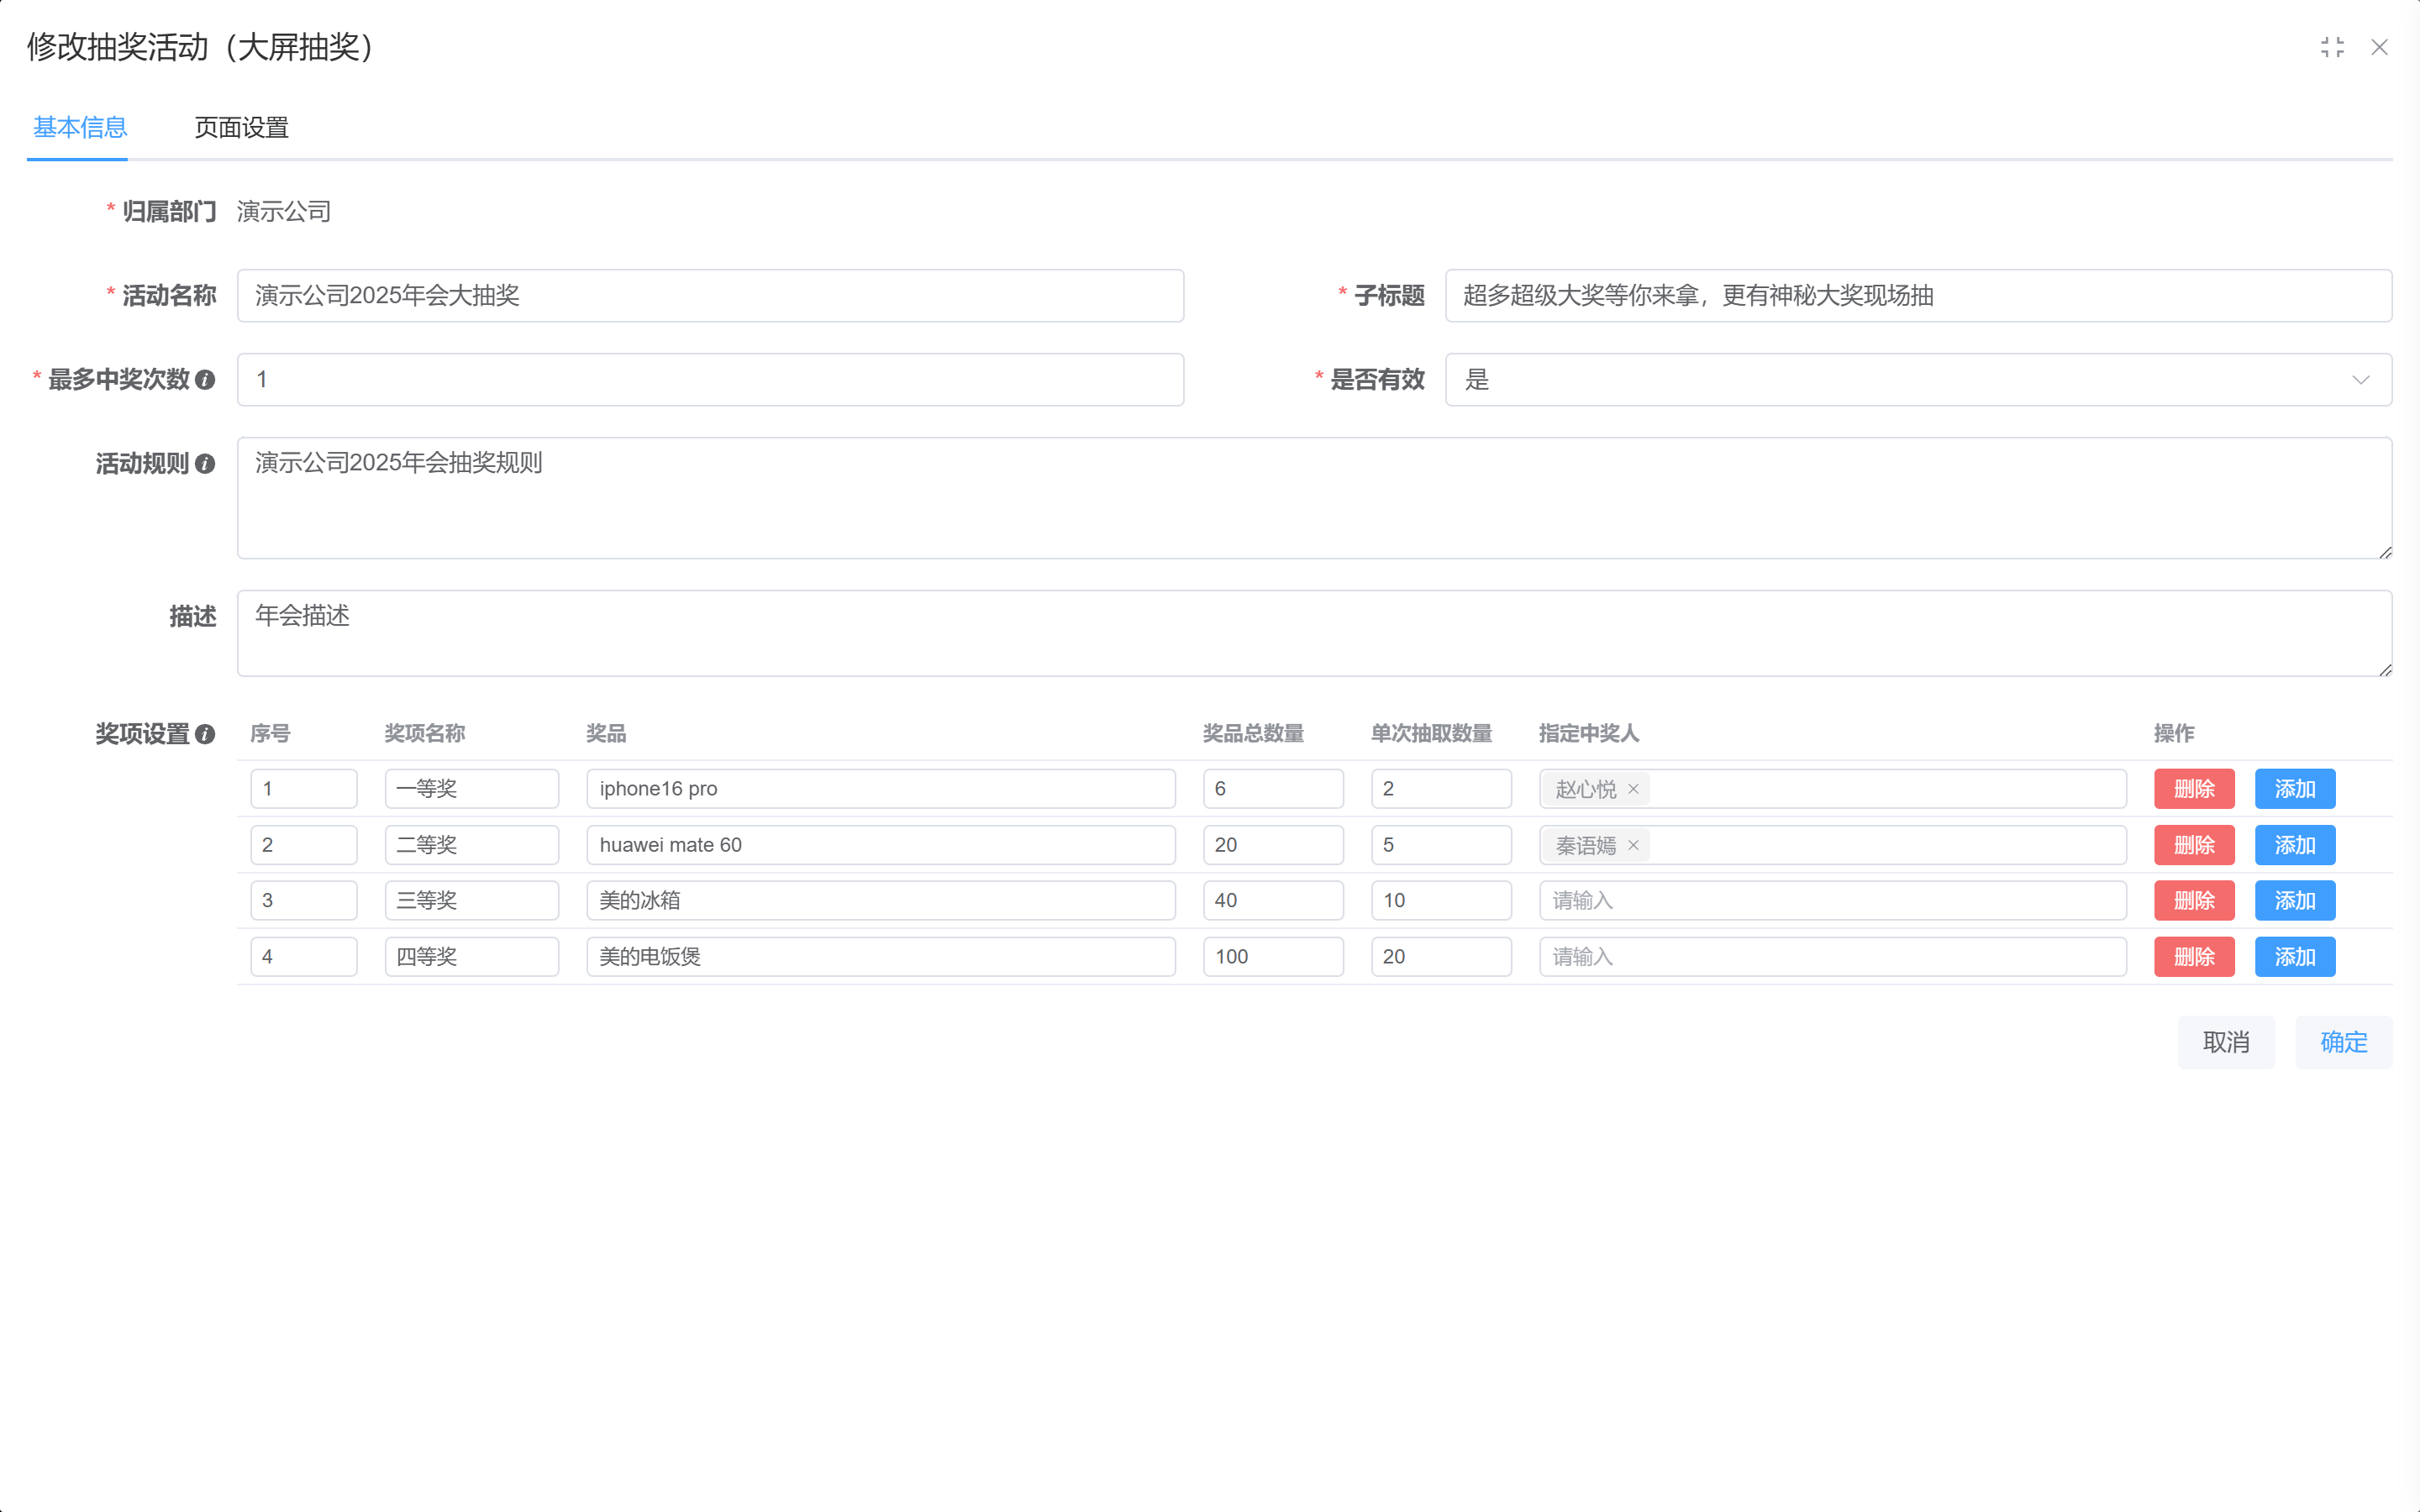Switch to the 基本信息 tab
Image resolution: width=2420 pixels, height=1512 pixels.
tap(78, 128)
